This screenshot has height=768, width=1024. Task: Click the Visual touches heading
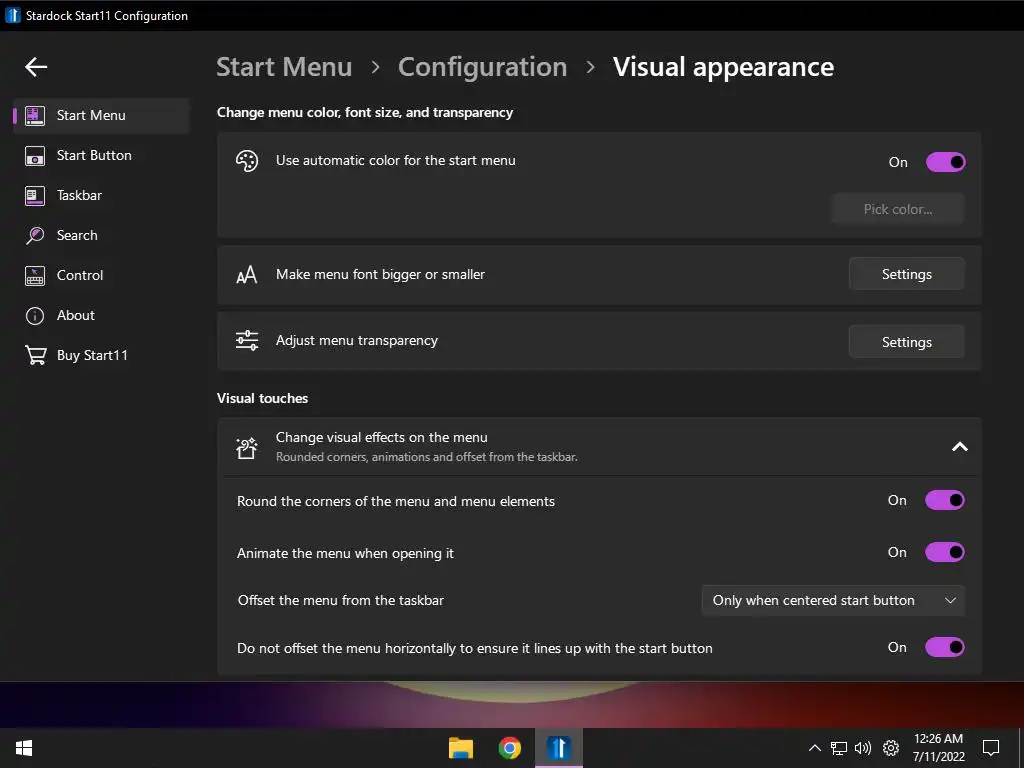[263, 398]
